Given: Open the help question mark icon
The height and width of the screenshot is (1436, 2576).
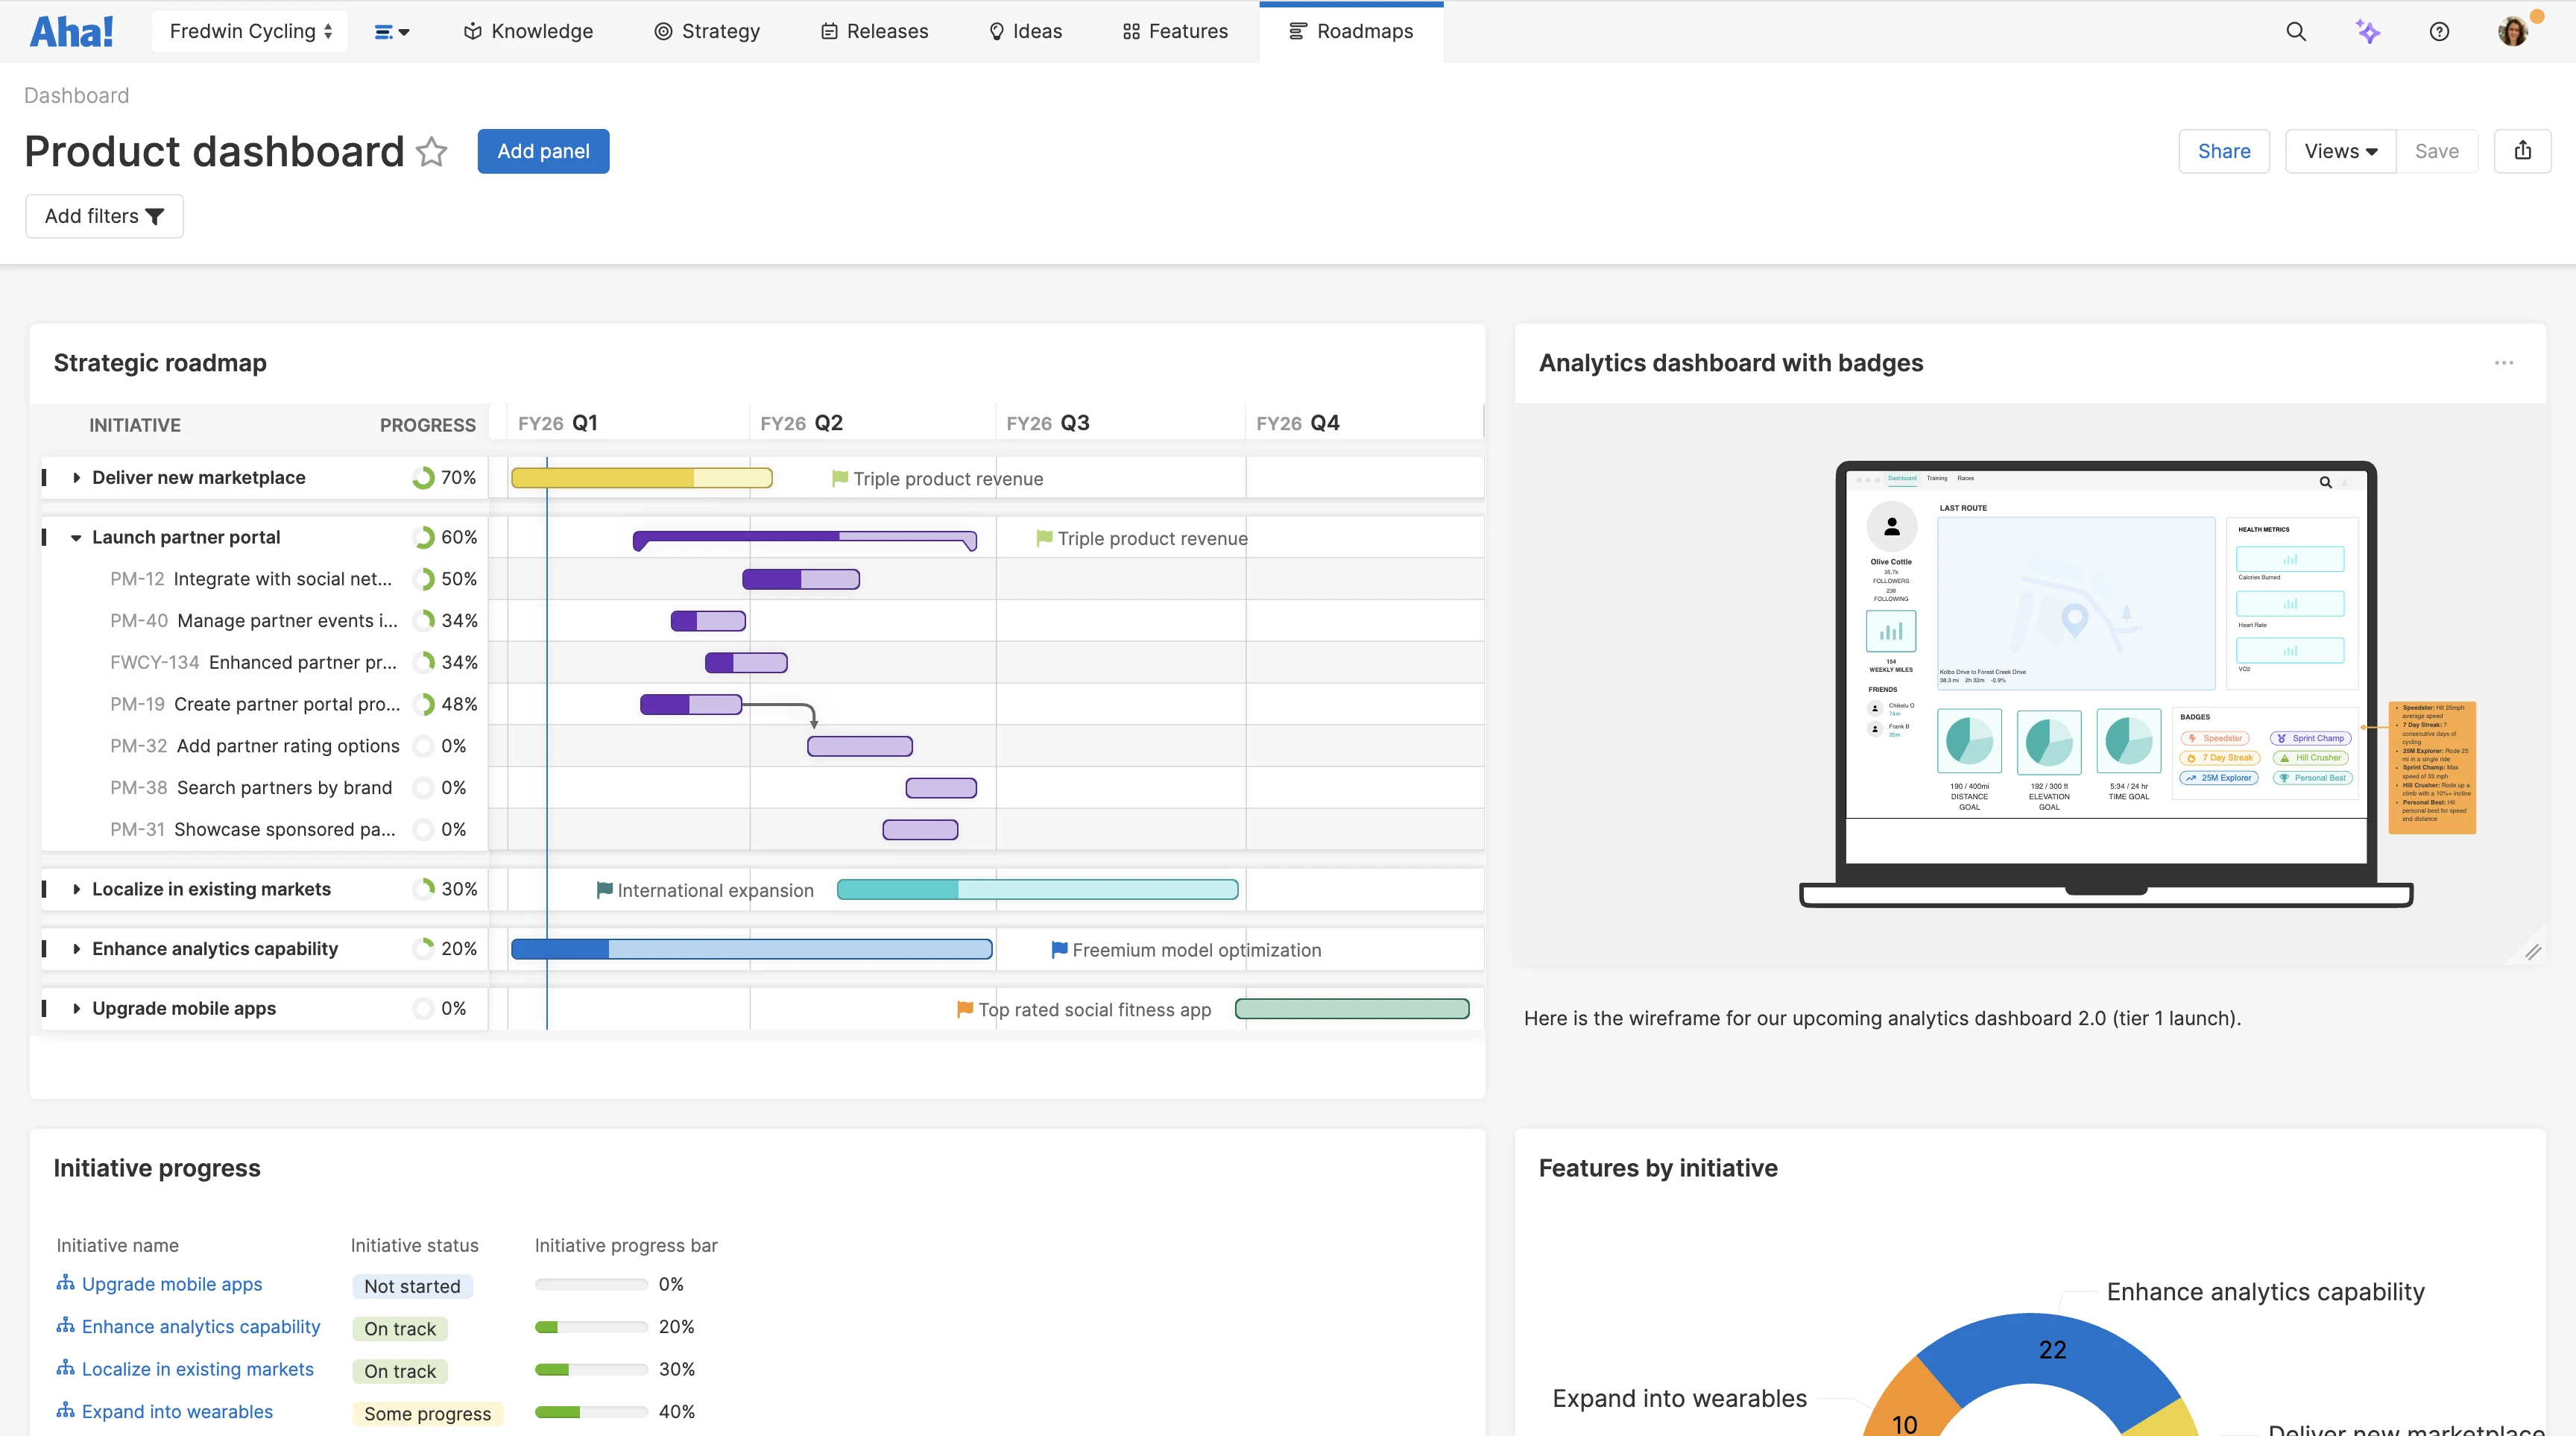Looking at the screenshot, I should pyautogui.click(x=2439, y=31).
